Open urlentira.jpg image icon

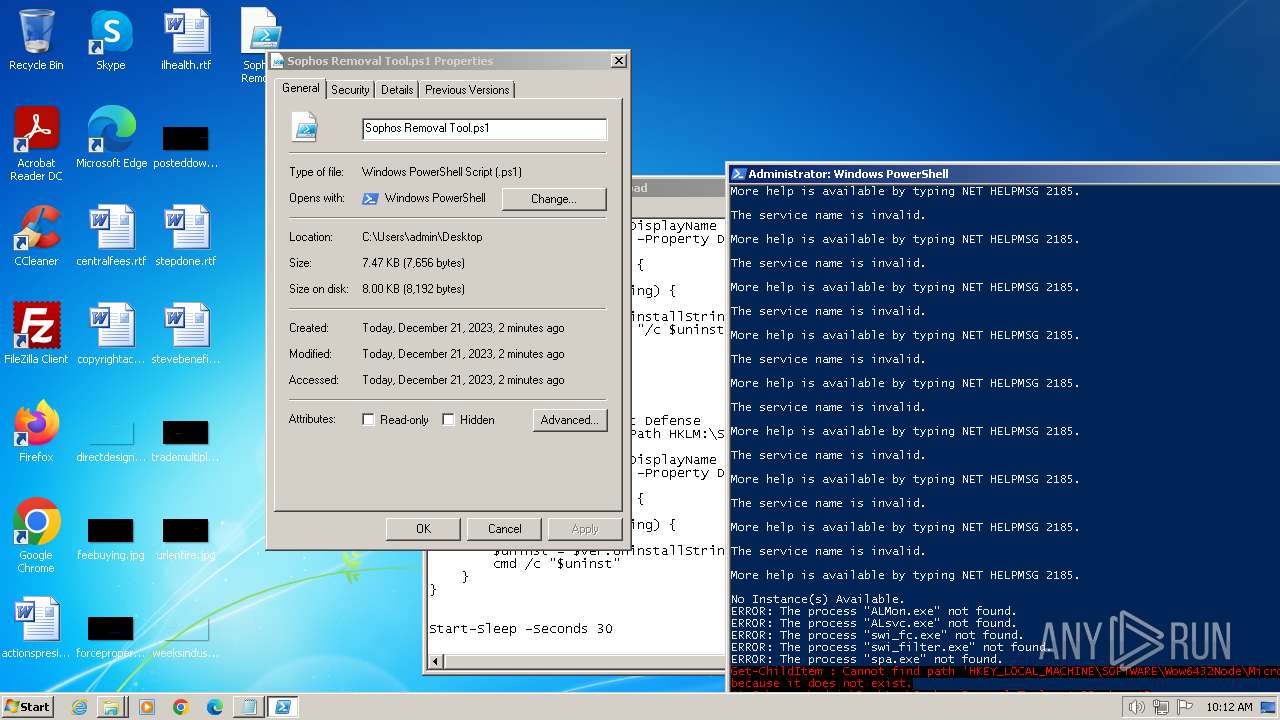pos(186,538)
